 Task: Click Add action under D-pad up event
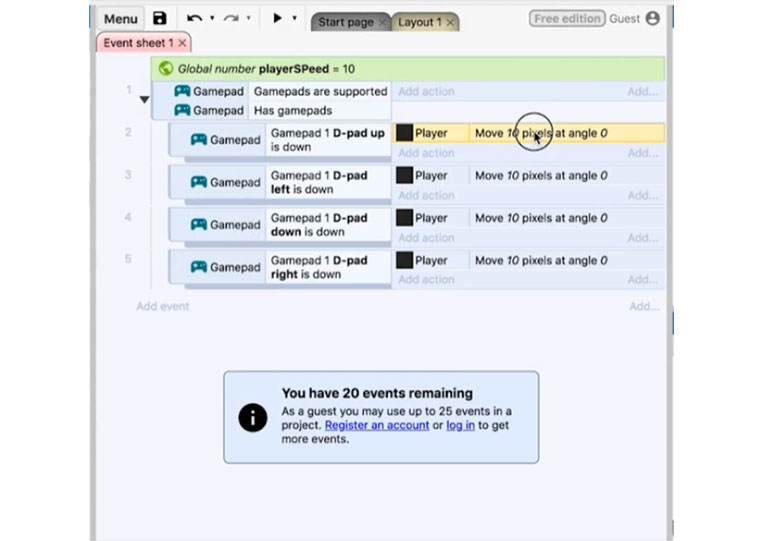pos(426,153)
